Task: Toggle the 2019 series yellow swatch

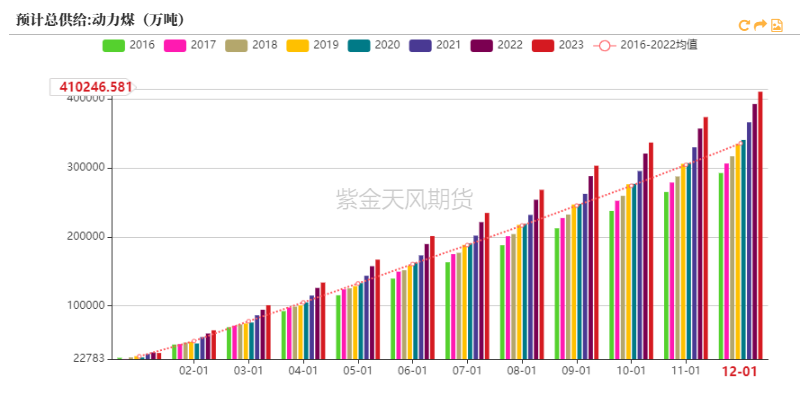Action: [297, 45]
